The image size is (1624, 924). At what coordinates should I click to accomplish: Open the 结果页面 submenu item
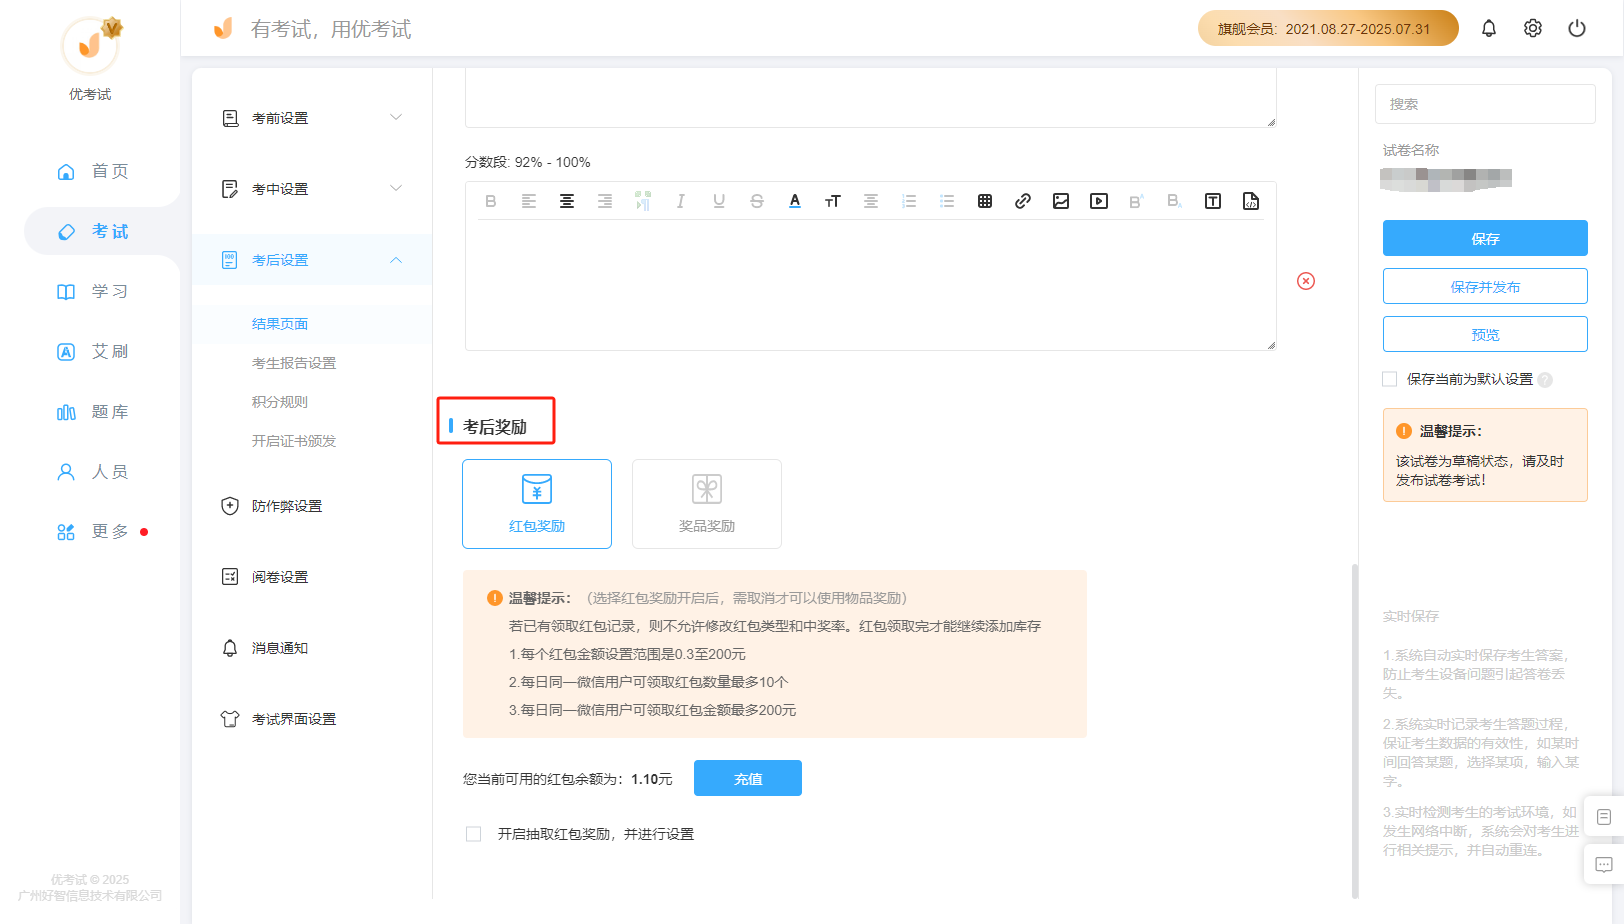tap(312, 324)
